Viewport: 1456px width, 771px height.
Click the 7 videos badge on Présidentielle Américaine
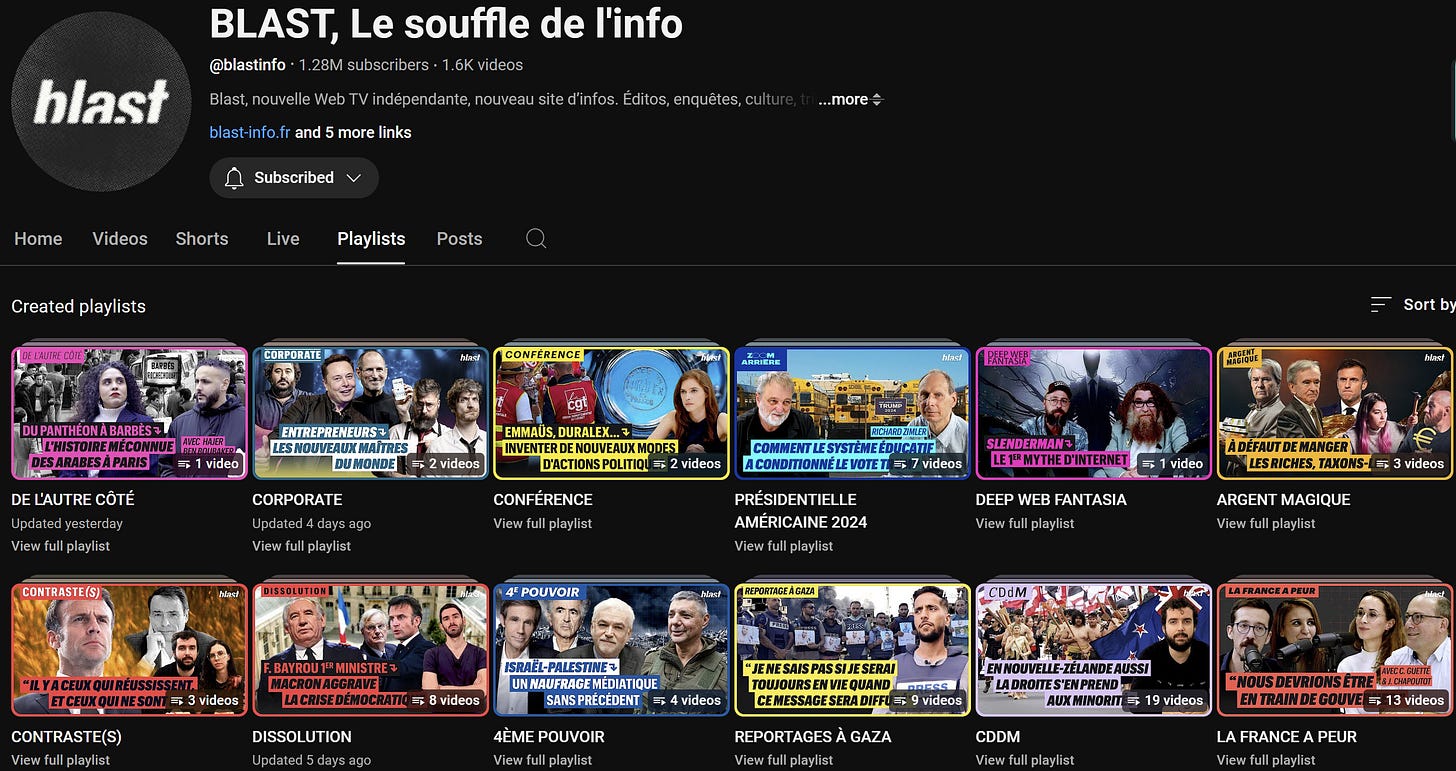tap(929, 463)
